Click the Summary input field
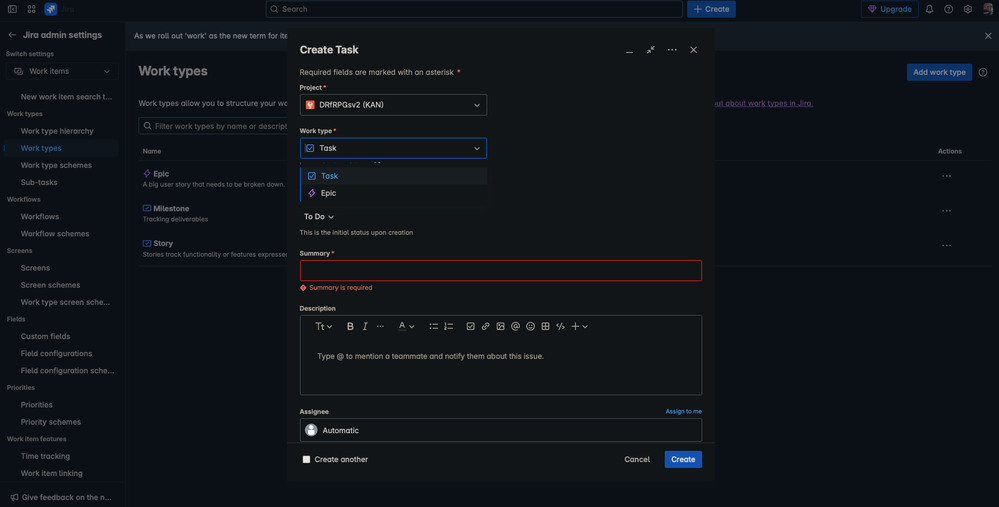This screenshot has width=999, height=507. pyautogui.click(x=501, y=271)
